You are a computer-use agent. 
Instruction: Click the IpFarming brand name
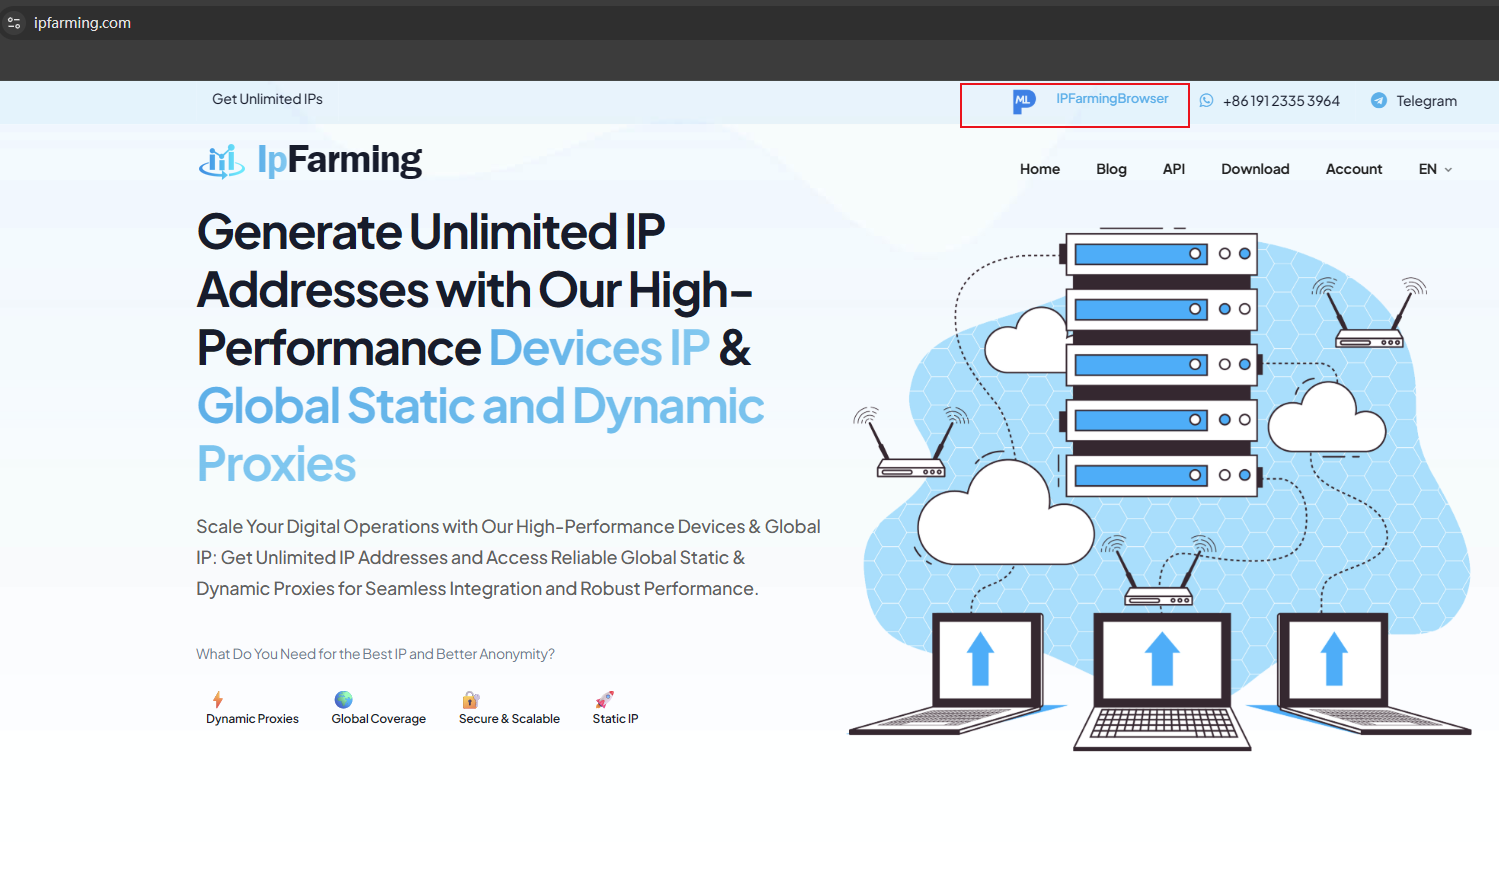pyautogui.click(x=339, y=160)
